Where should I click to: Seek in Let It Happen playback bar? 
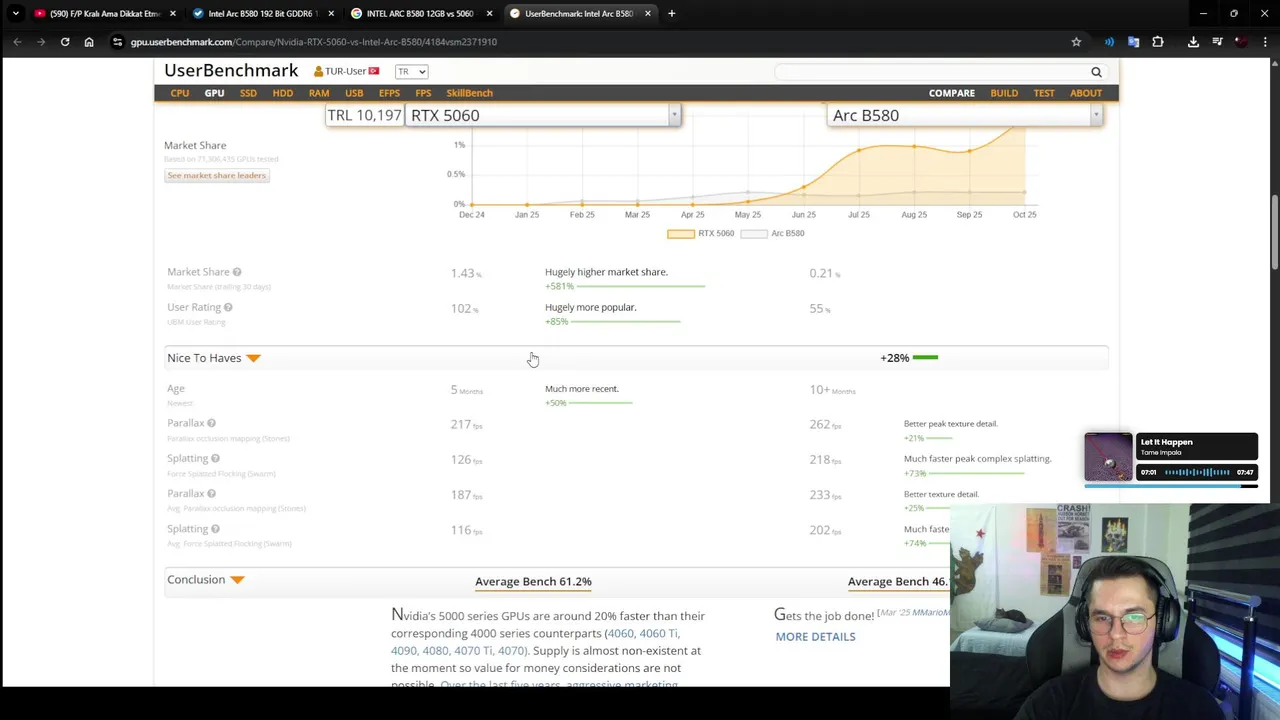pyautogui.click(x=1170, y=486)
